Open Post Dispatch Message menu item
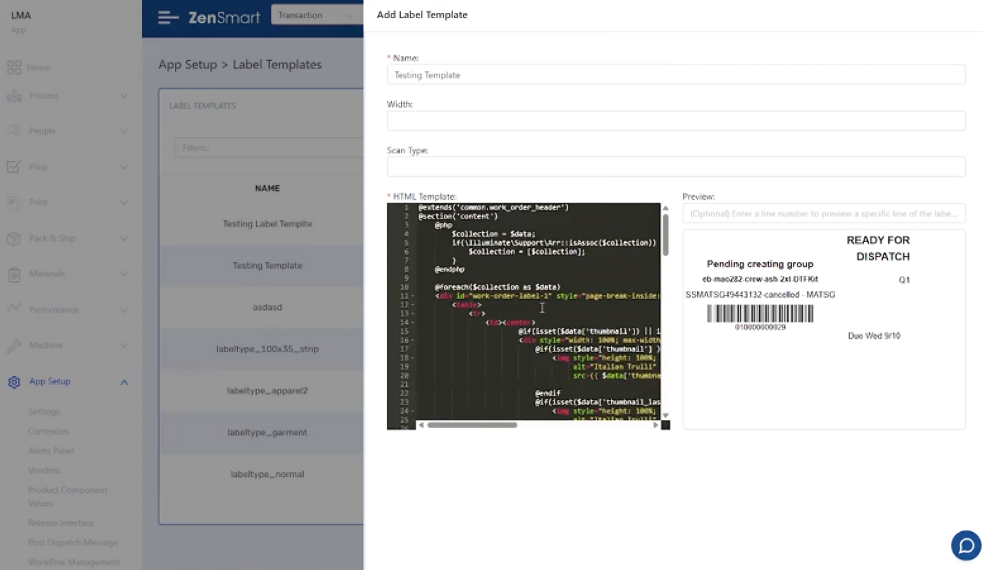 (73, 542)
